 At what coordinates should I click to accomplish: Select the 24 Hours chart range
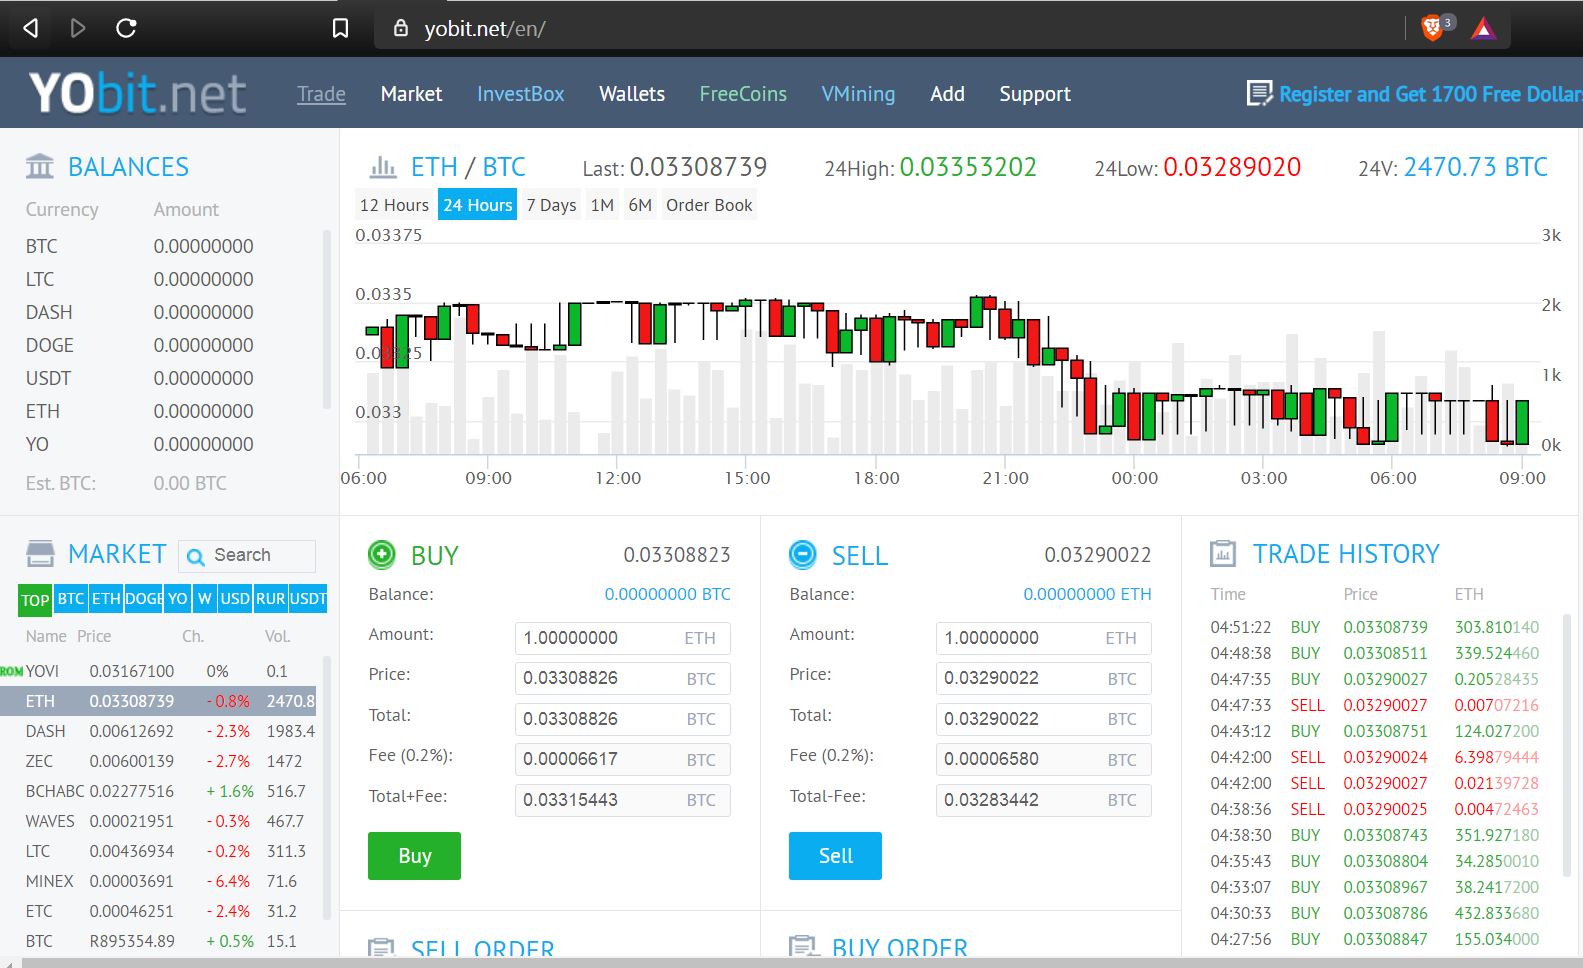(478, 205)
